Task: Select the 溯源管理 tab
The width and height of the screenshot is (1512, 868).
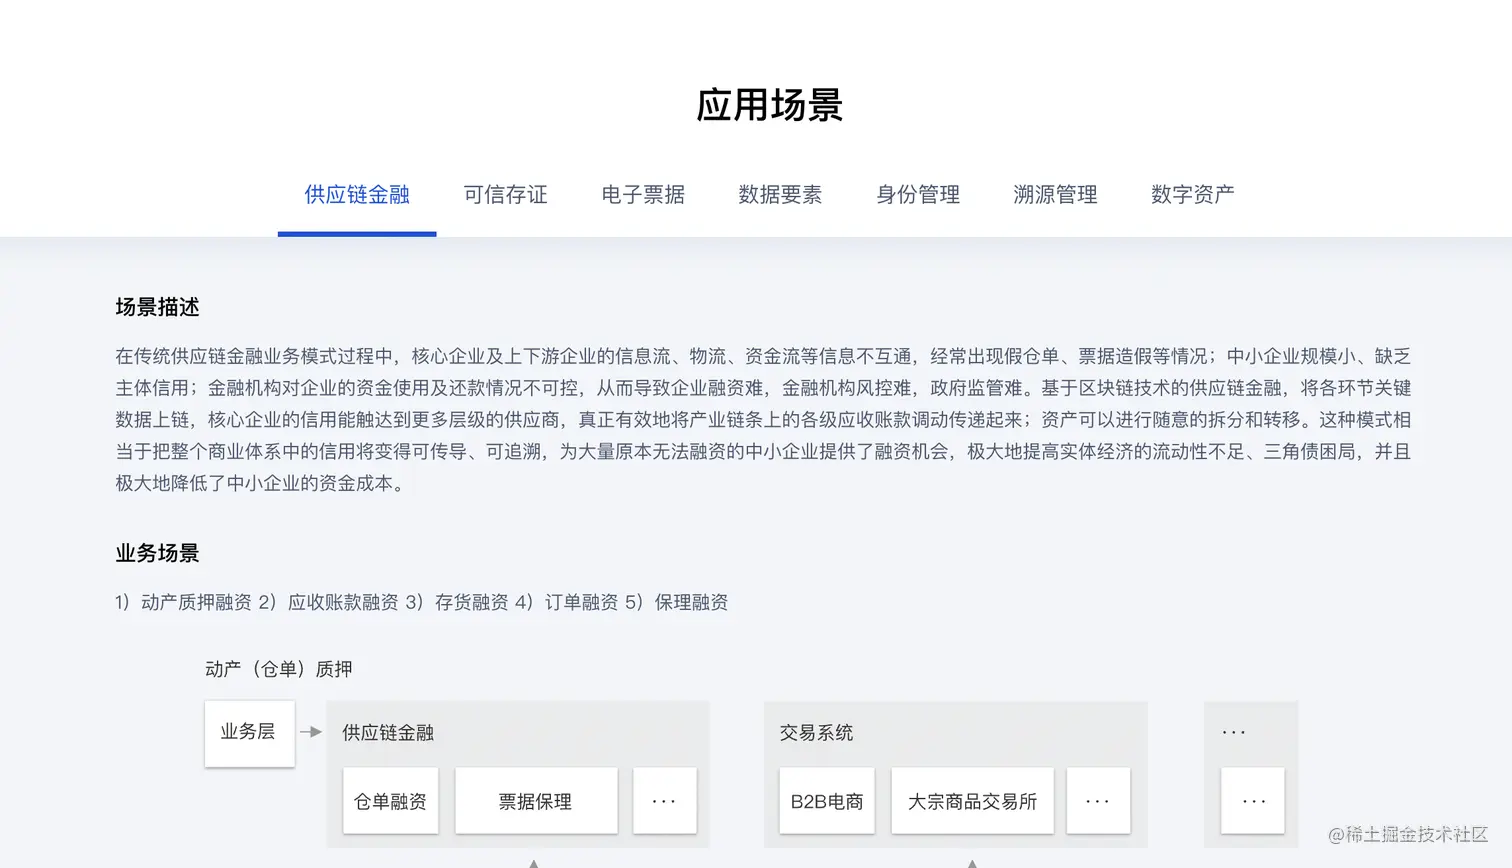Action: tap(1055, 195)
